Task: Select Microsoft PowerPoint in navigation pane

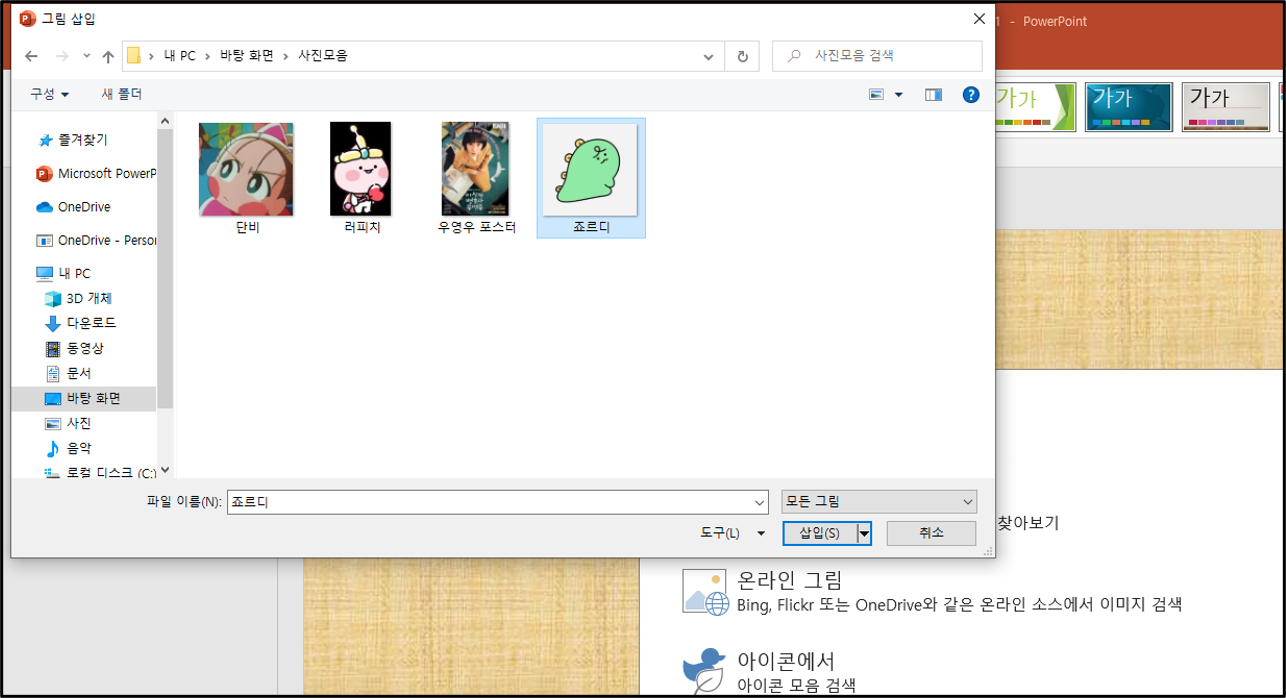Action: point(97,174)
